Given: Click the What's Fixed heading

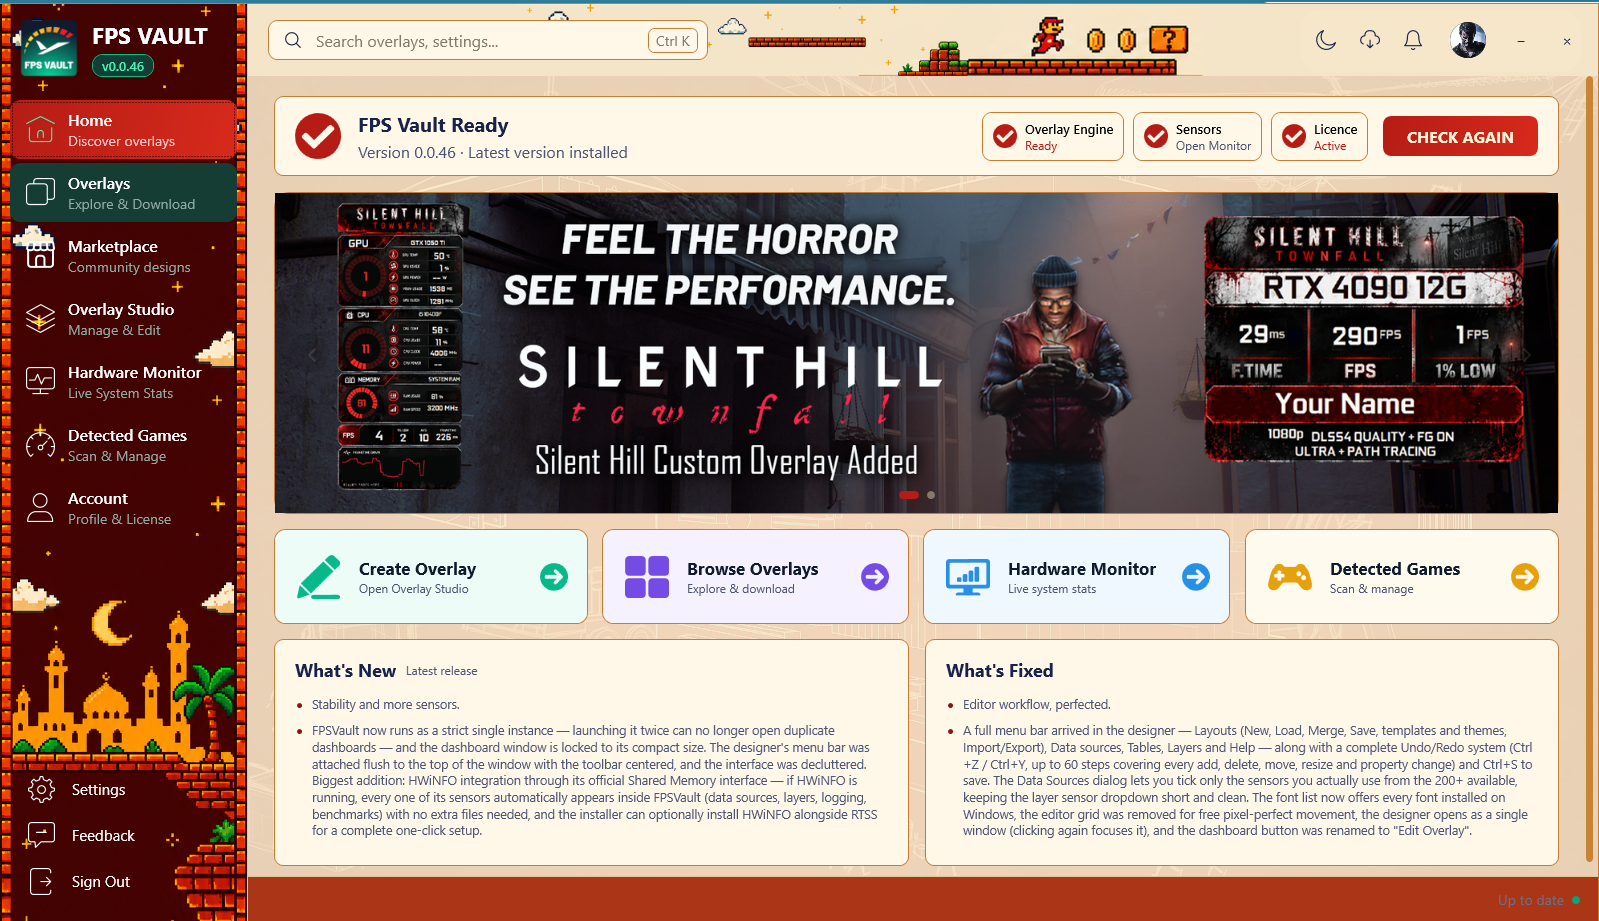Looking at the screenshot, I should 999,671.
